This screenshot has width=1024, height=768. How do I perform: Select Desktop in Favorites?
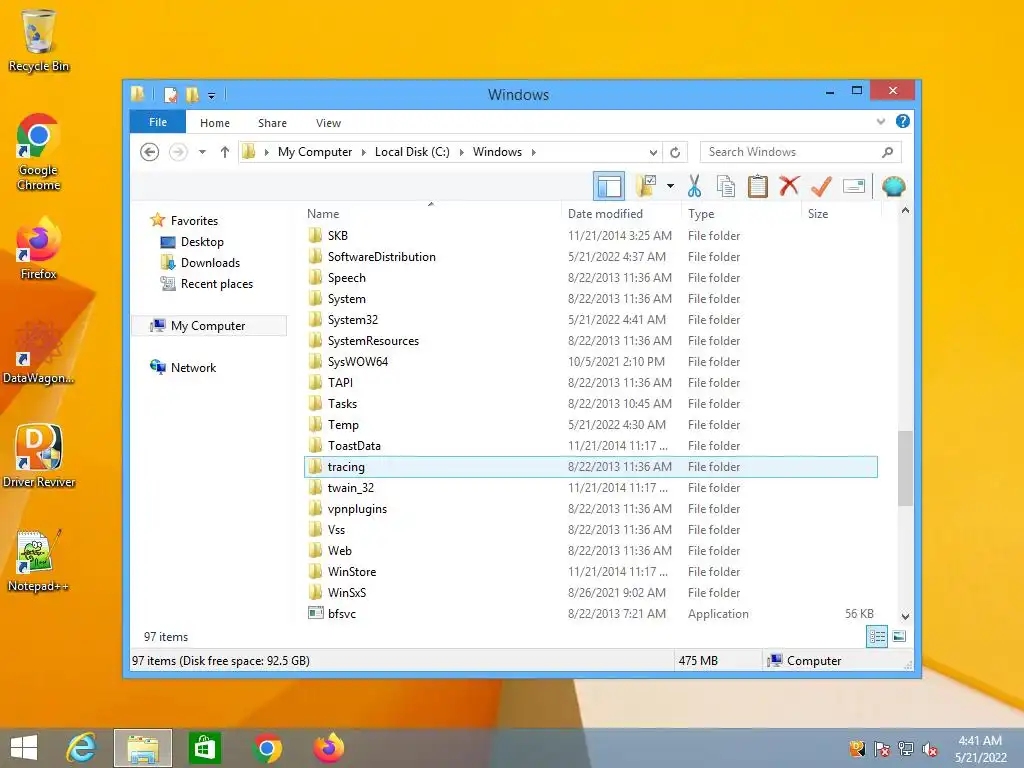202,242
